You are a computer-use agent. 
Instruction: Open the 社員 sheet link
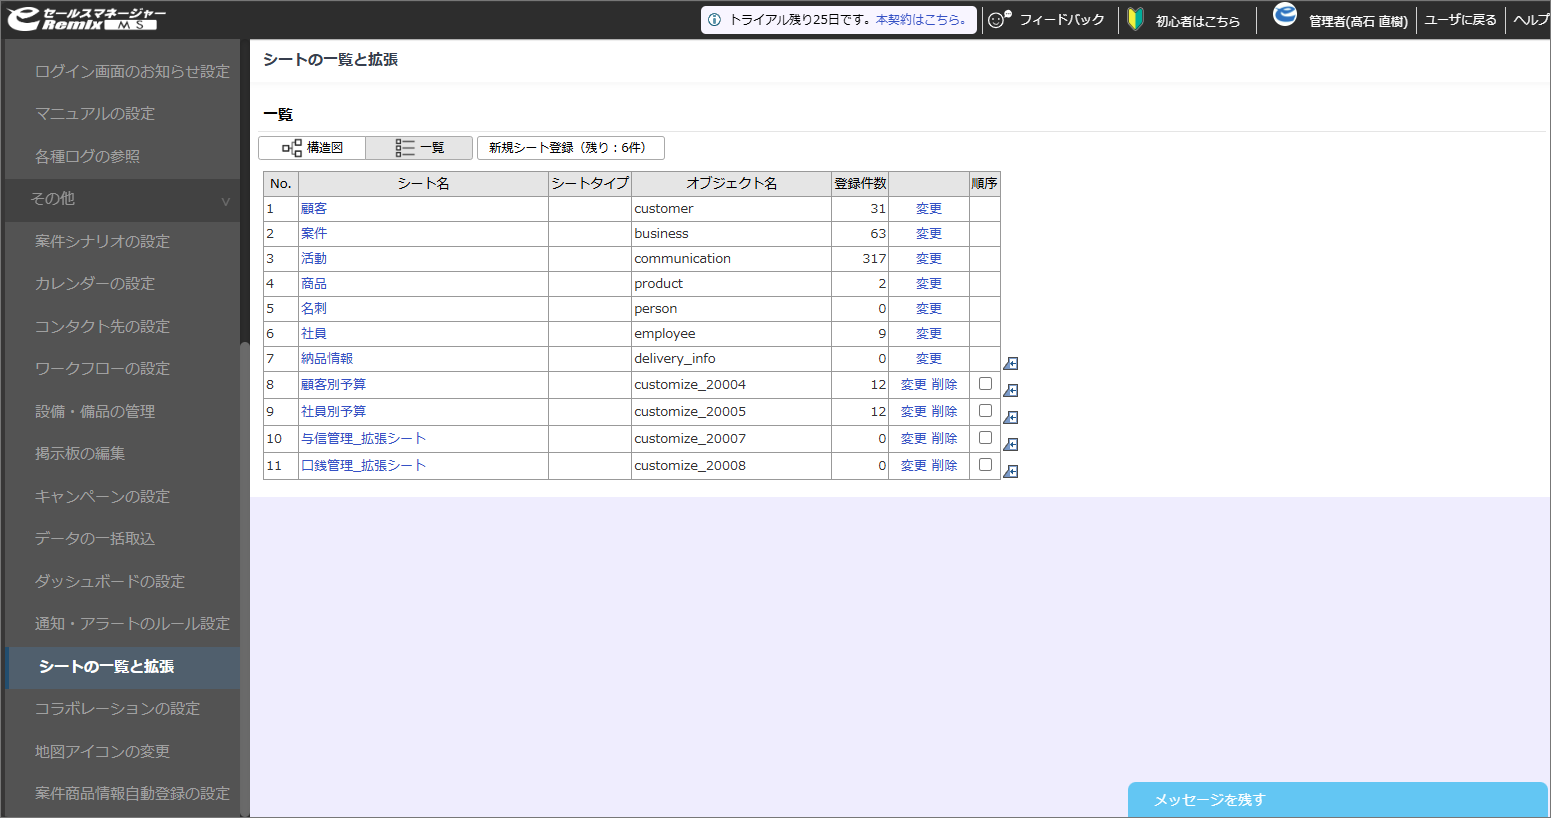[314, 334]
